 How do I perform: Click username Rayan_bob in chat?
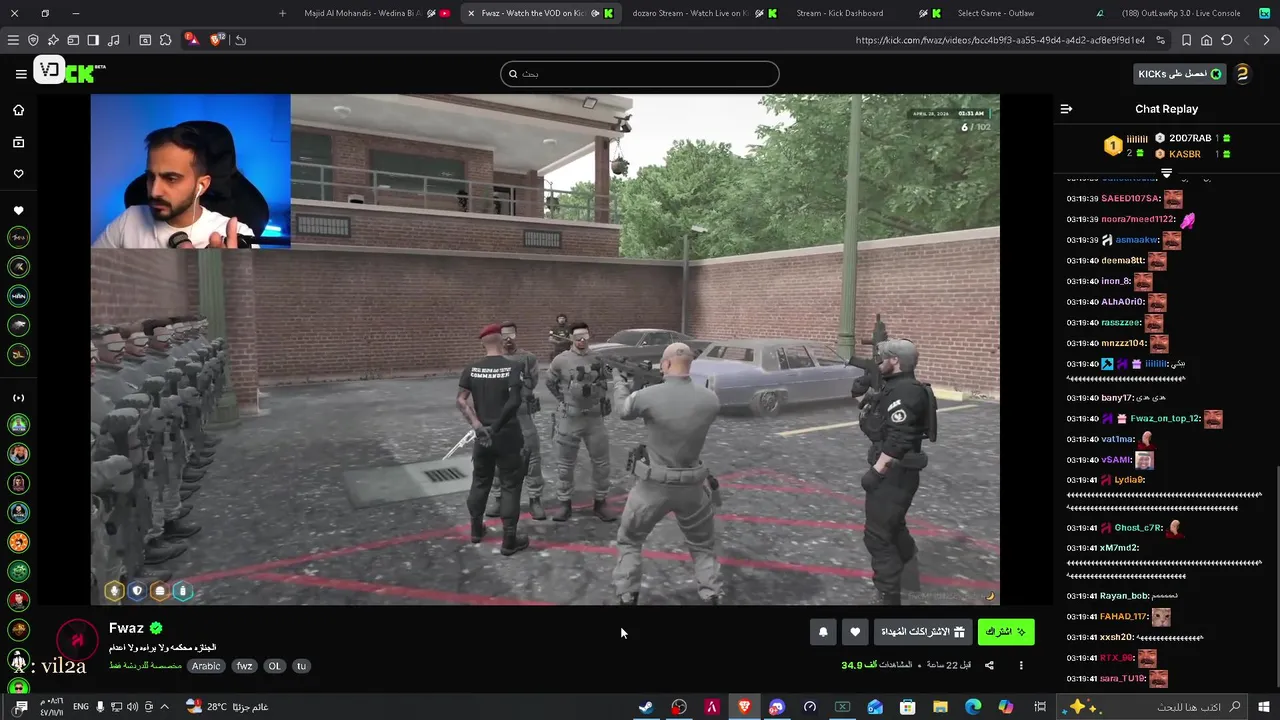coord(1124,596)
